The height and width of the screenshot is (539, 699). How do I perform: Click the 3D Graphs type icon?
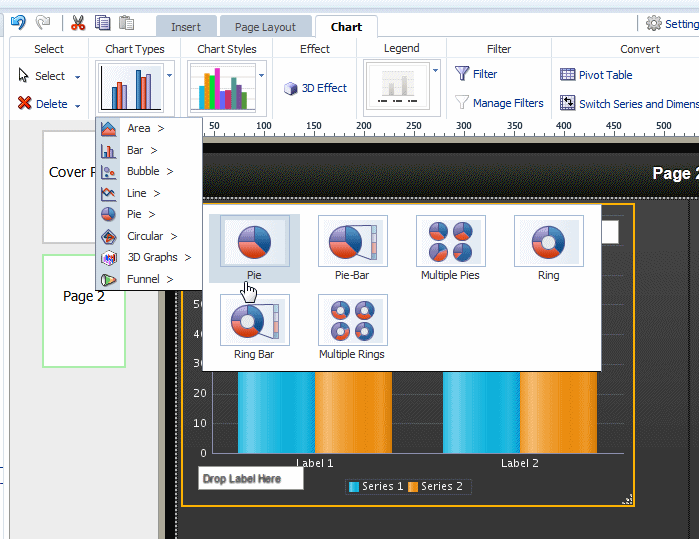[x=108, y=258]
